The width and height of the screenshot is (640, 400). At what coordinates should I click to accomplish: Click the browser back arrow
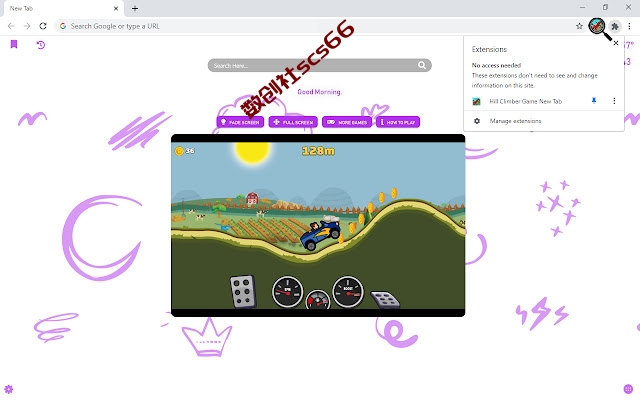11,26
